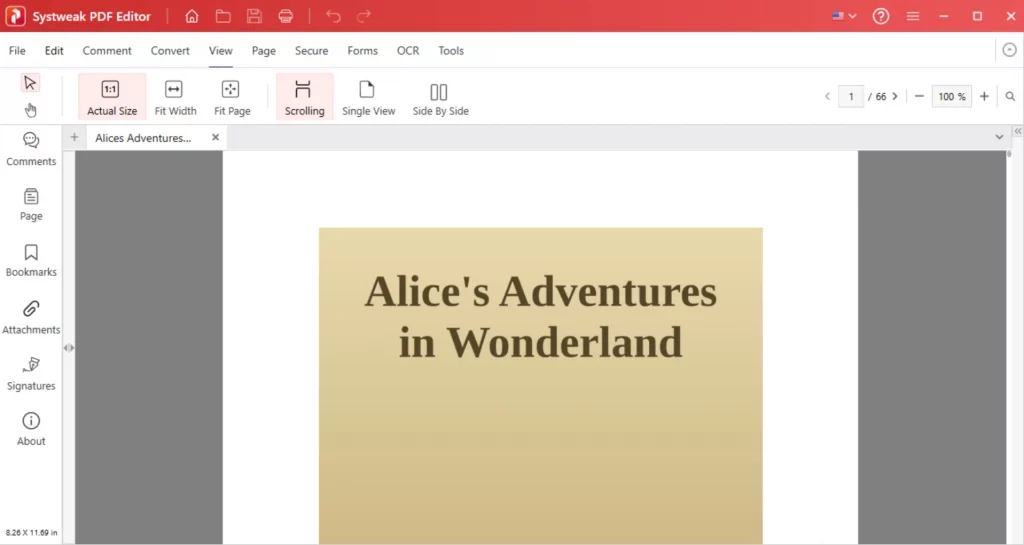
Task: Enable Scrolling page layout
Action: (x=304, y=97)
